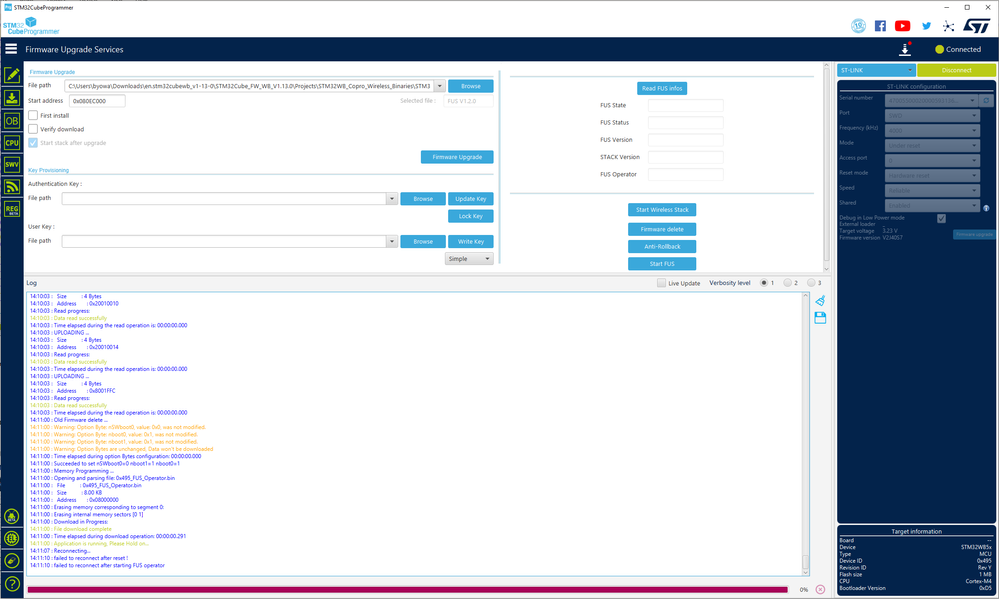The width and height of the screenshot is (999, 599).
Task: Open Erasing & Programming (download icon)
Action: (11, 97)
